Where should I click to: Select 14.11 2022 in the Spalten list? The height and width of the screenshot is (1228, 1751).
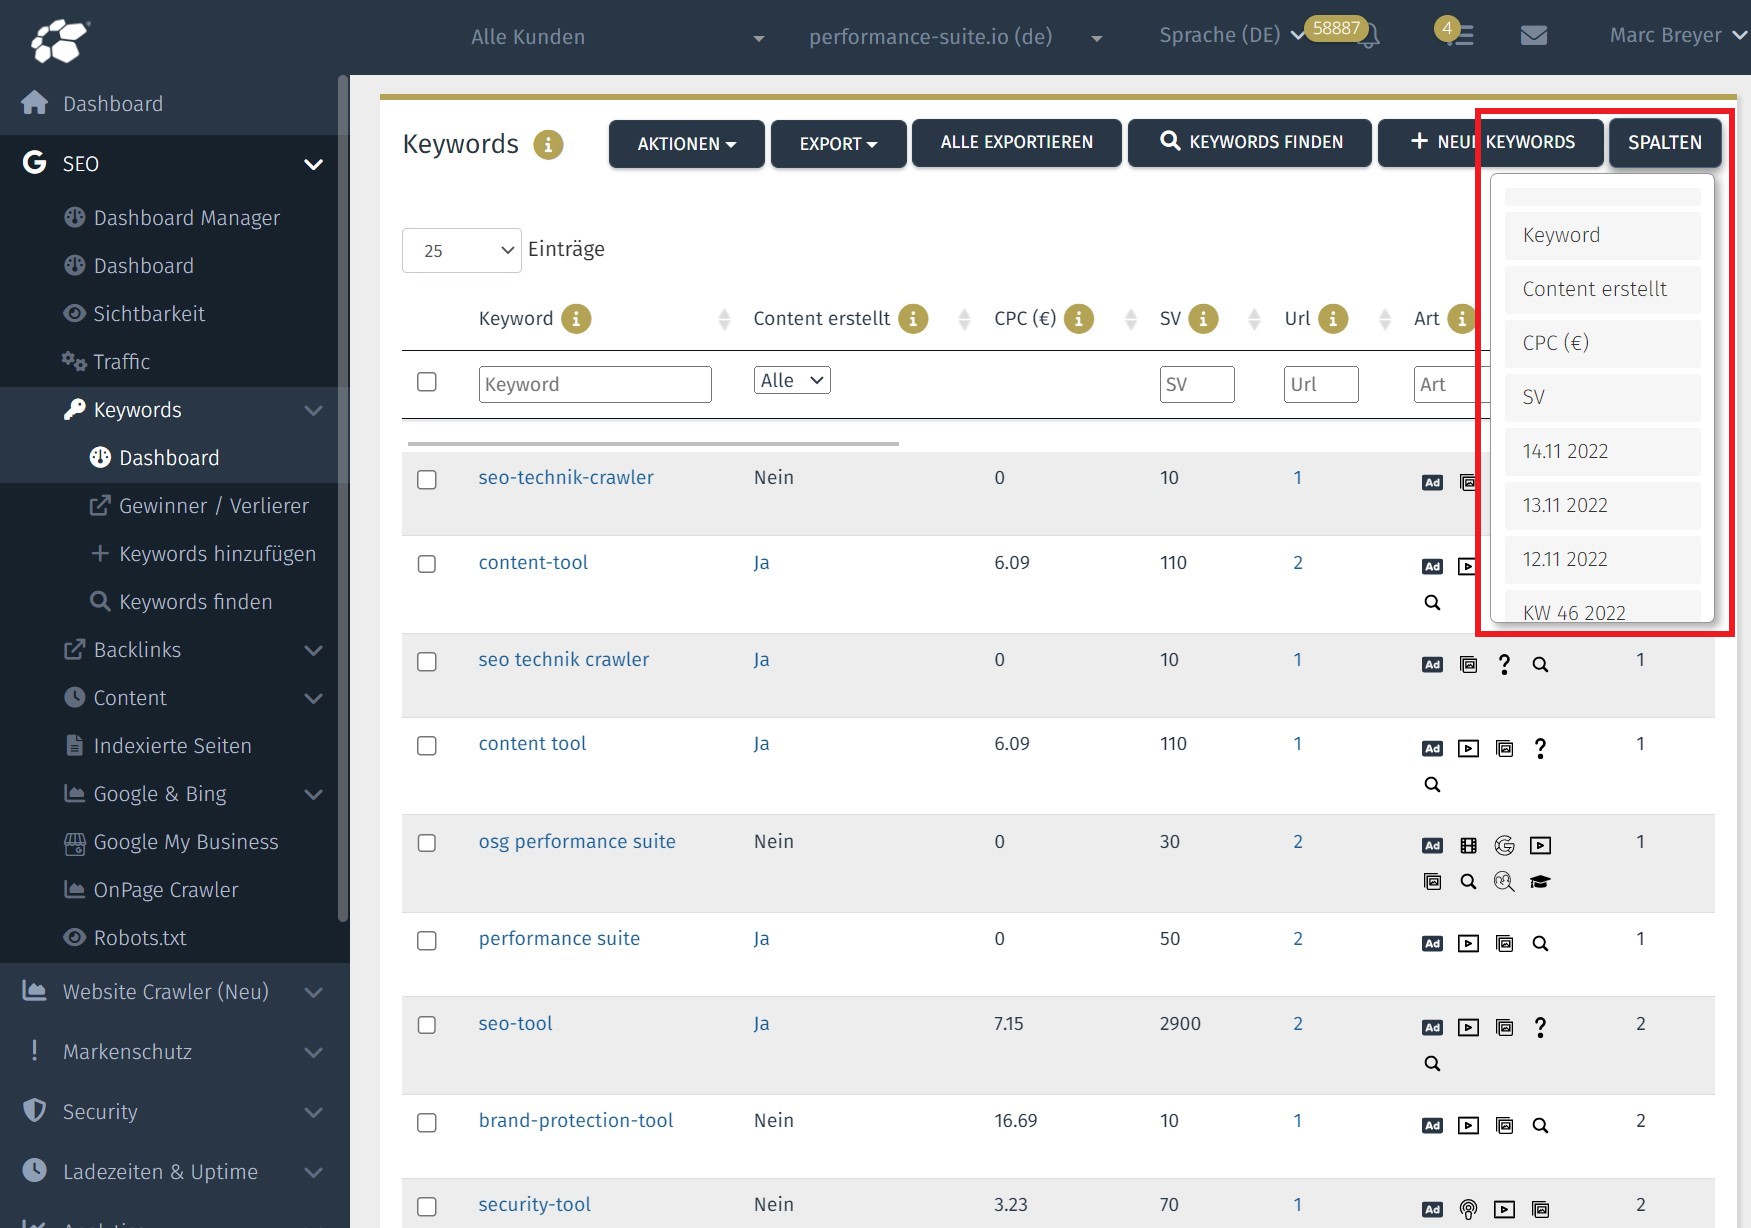(1602, 451)
